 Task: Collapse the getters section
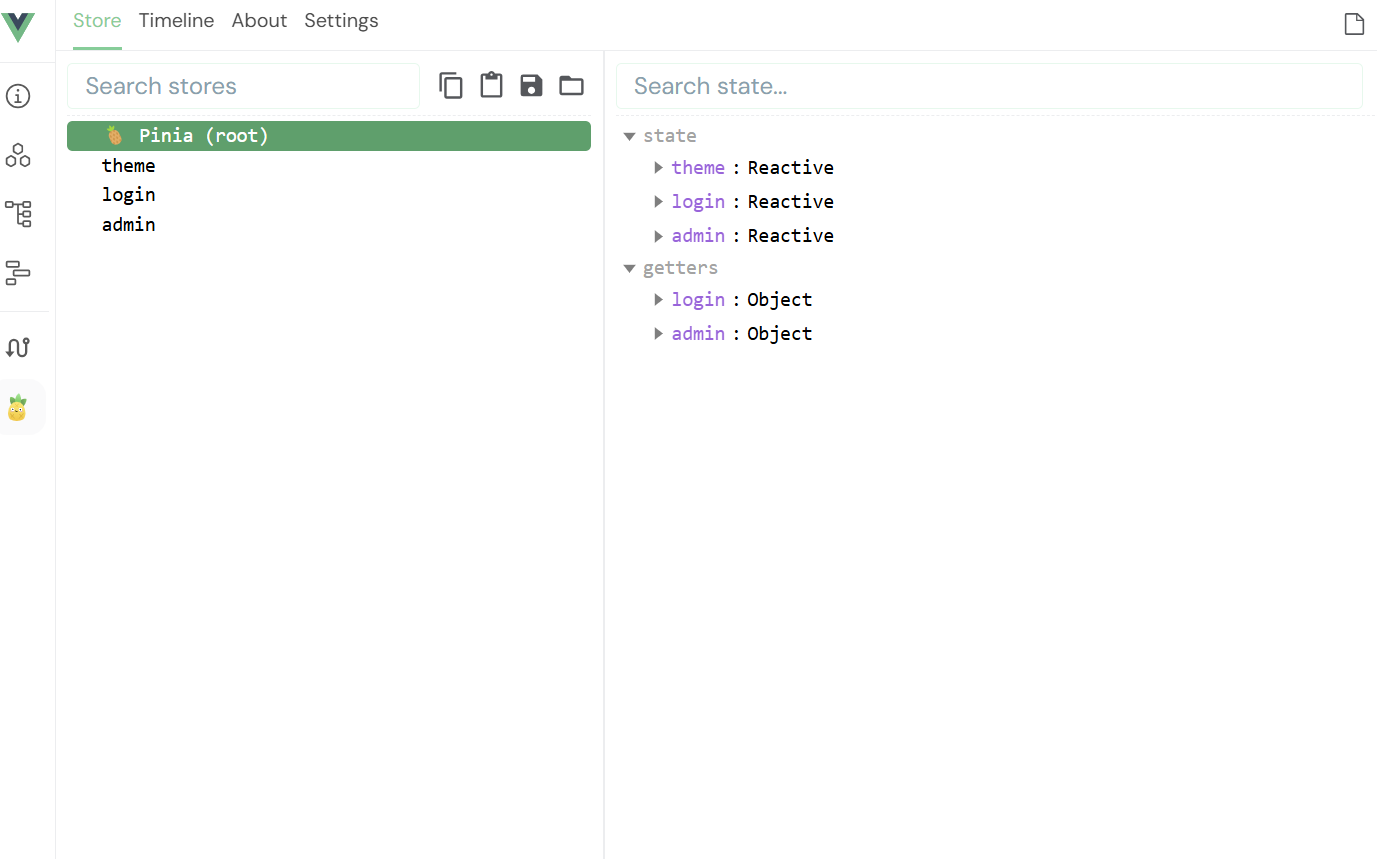pos(630,268)
